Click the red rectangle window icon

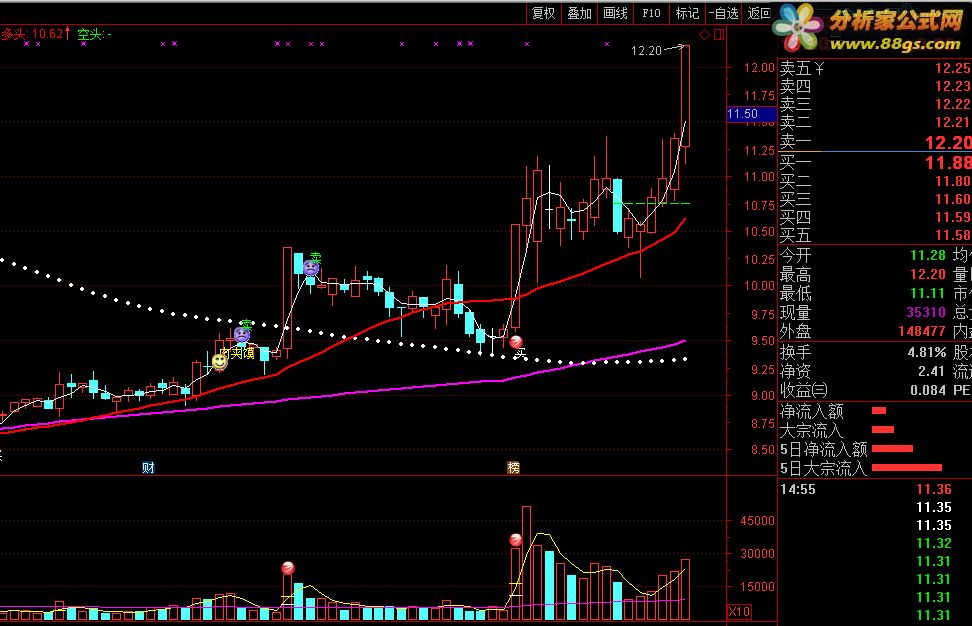point(718,35)
